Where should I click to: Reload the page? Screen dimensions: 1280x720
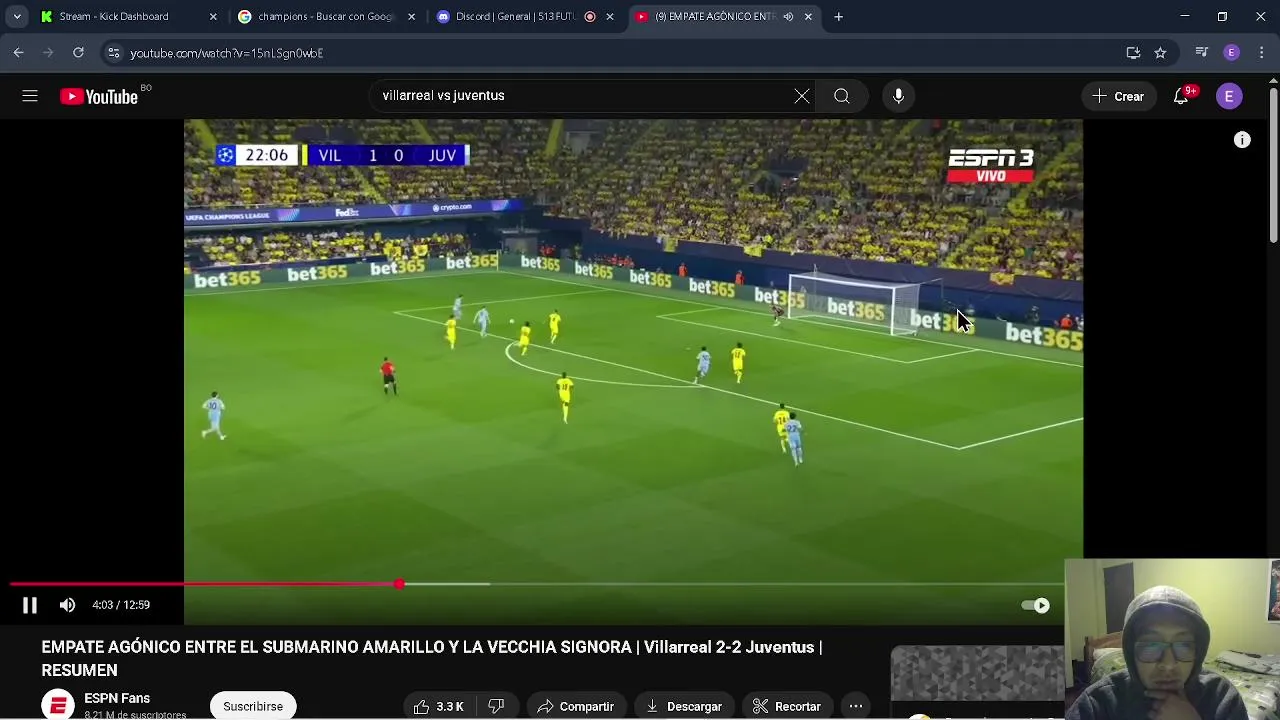click(78, 52)
